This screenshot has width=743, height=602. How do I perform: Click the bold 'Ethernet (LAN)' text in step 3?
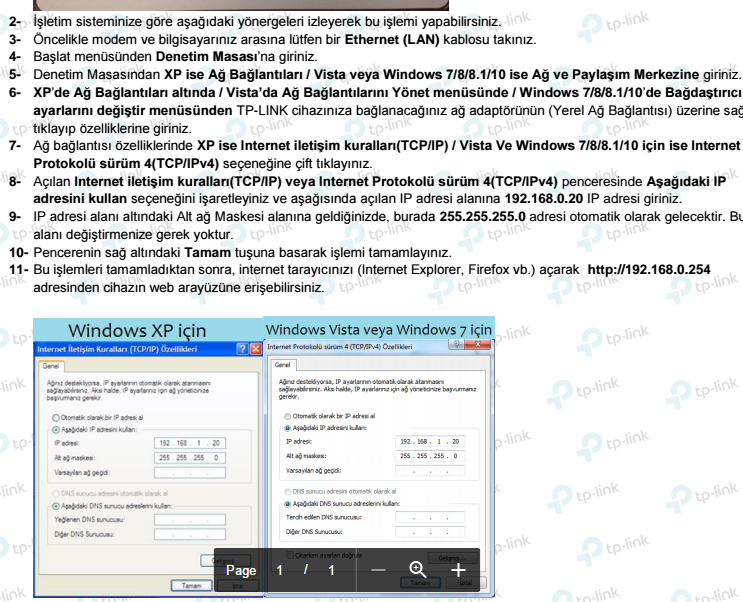tap(392, 39)
